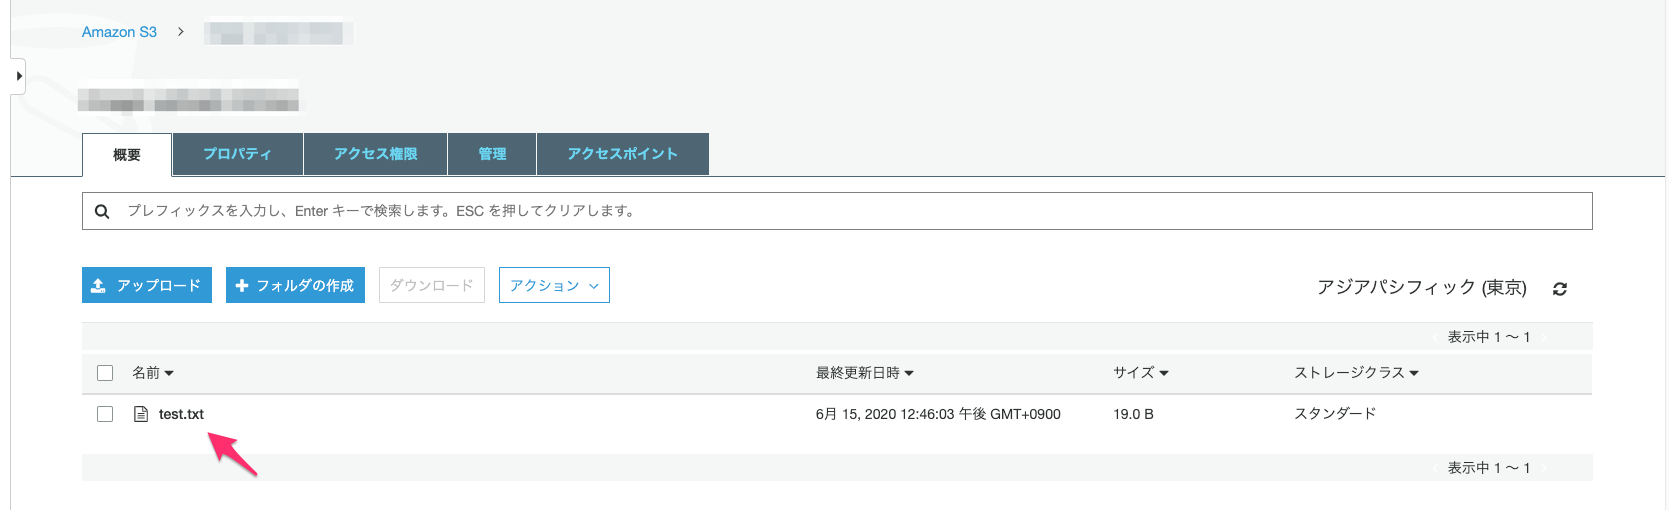The height and width of the screenshot is (510, 1669).
Task: Focus the prefix search input field
Action: (837, 211)
